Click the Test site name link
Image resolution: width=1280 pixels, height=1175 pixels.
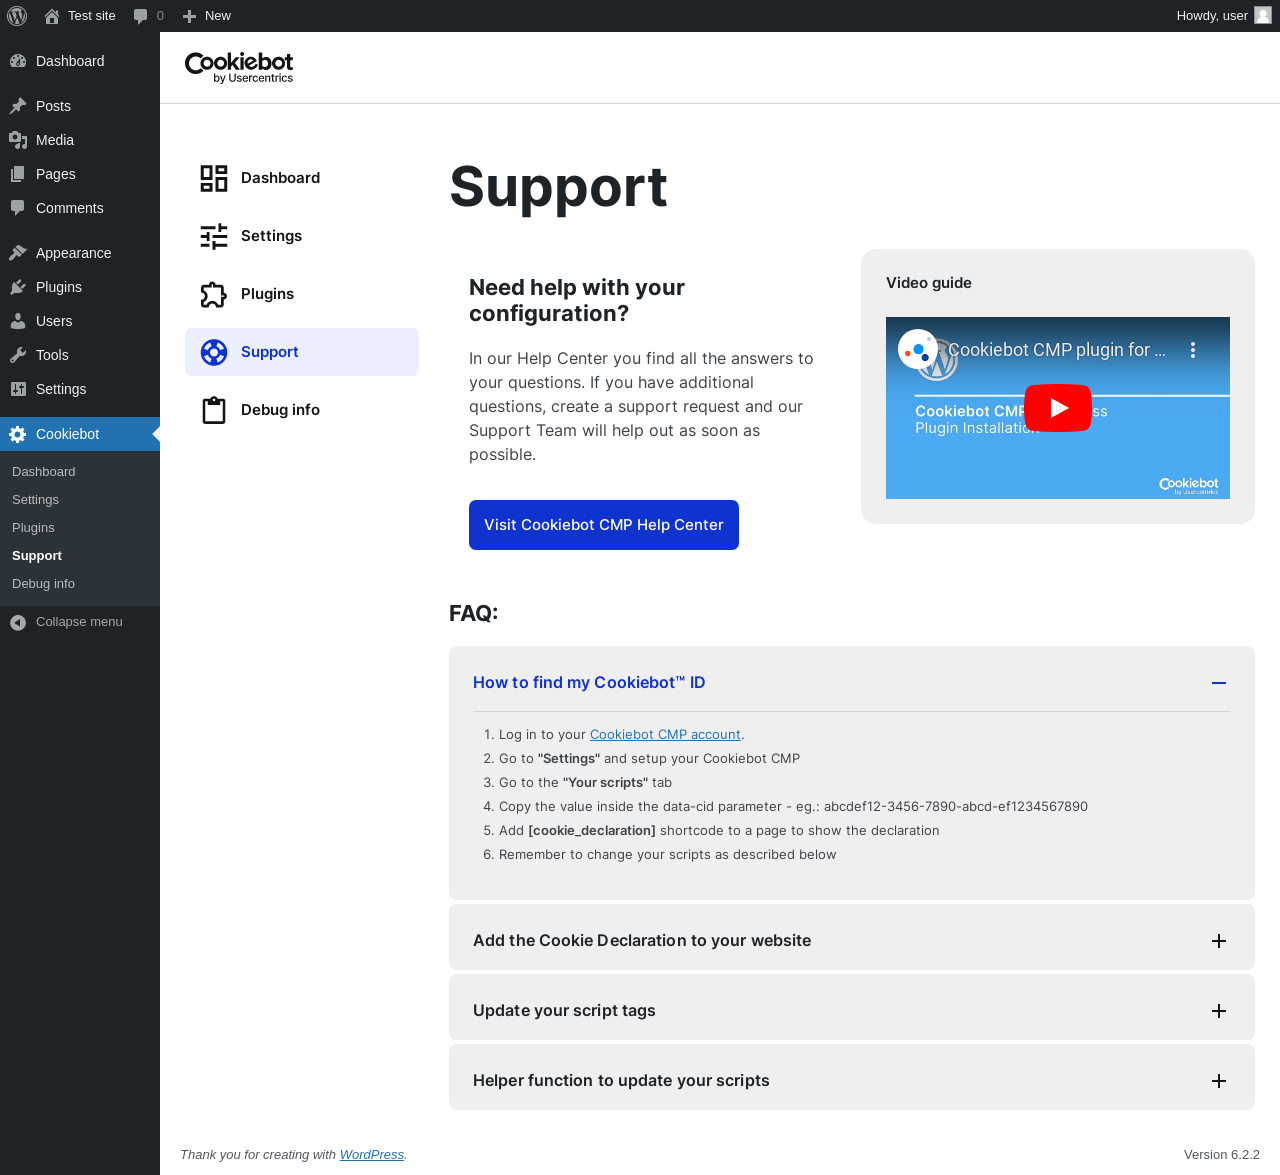click(92, 16)
